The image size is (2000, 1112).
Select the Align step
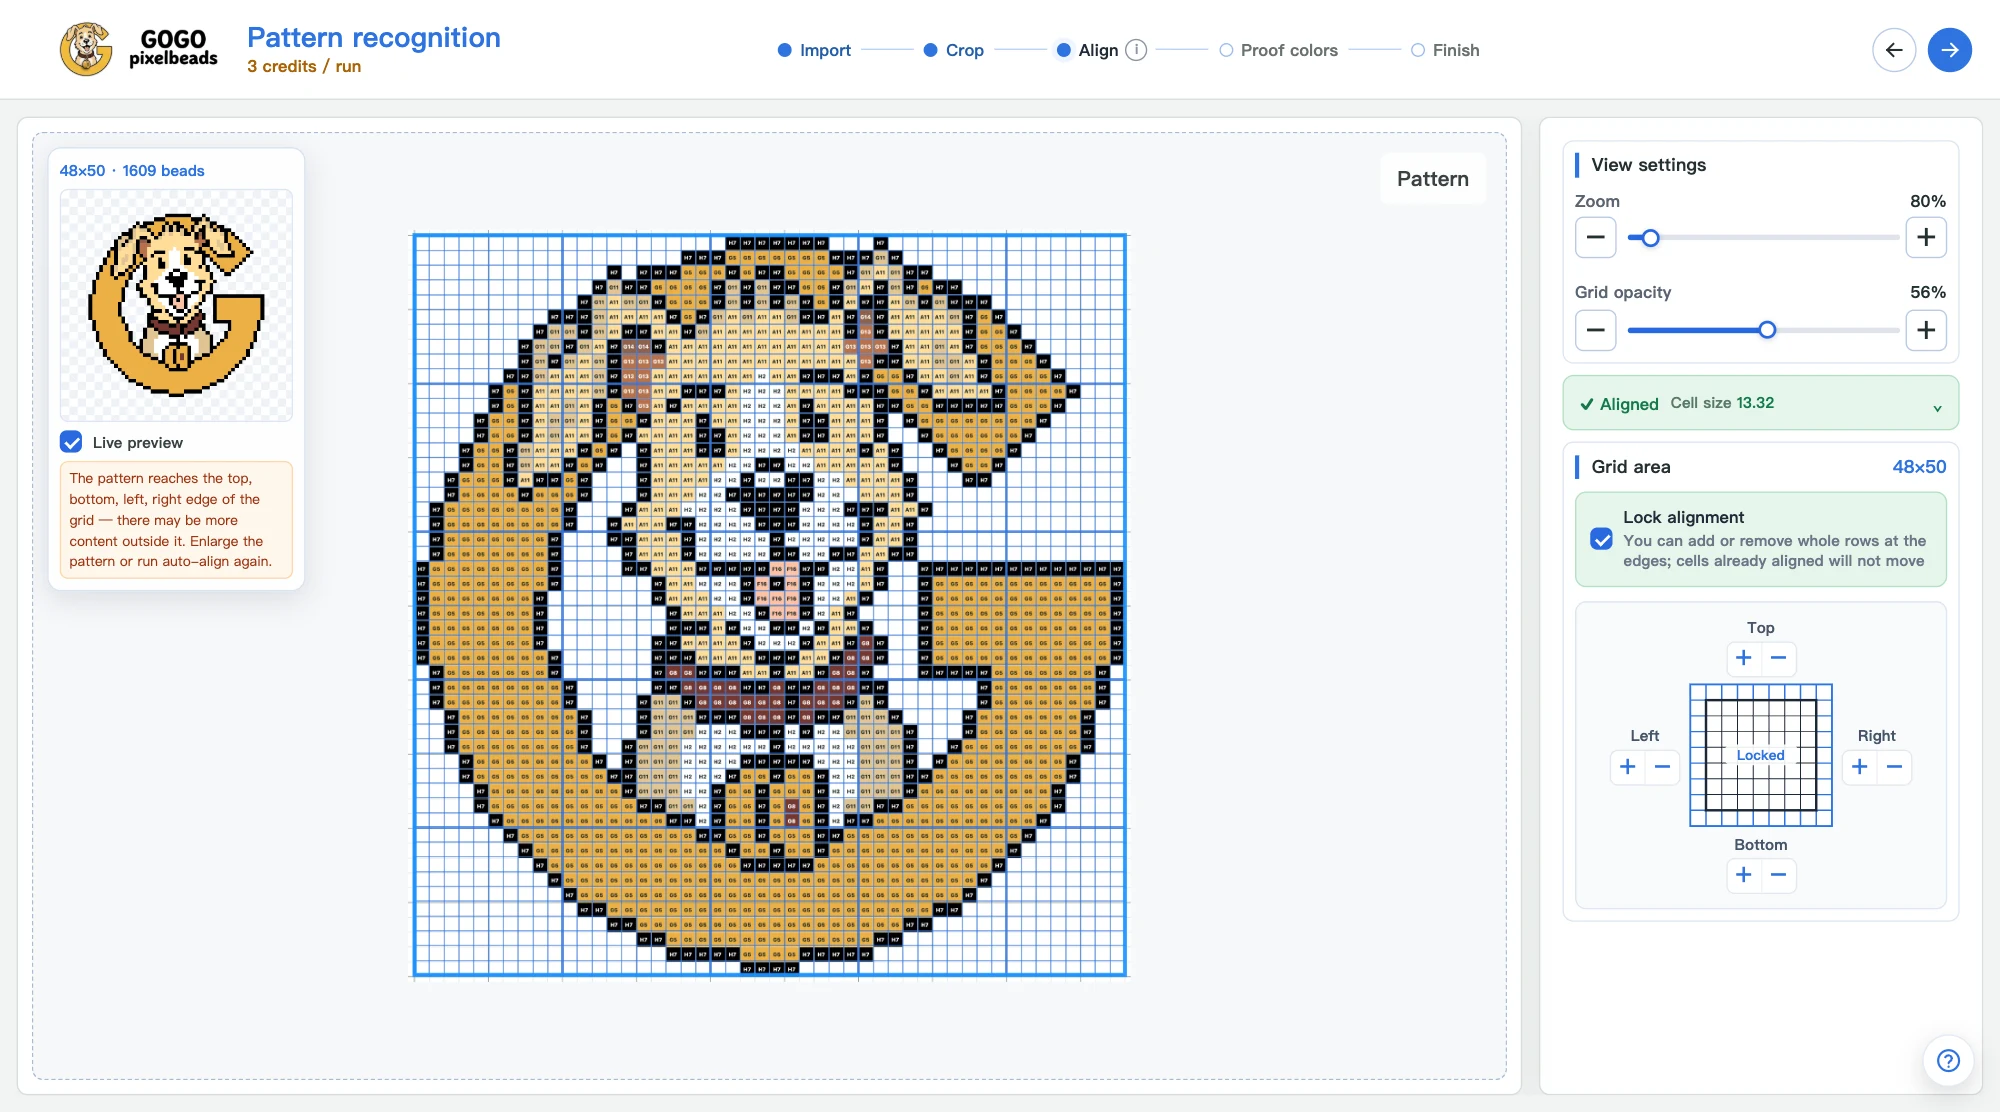point(1088,50)
